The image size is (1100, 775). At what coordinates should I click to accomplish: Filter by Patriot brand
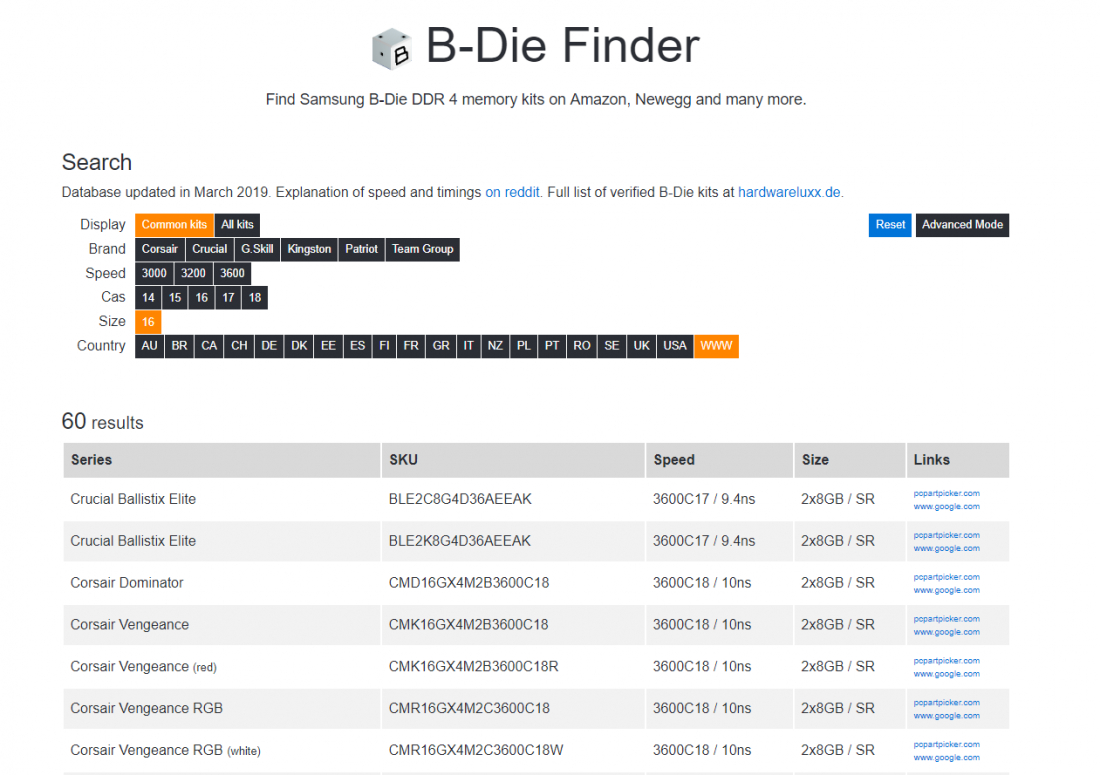(361, 249)
